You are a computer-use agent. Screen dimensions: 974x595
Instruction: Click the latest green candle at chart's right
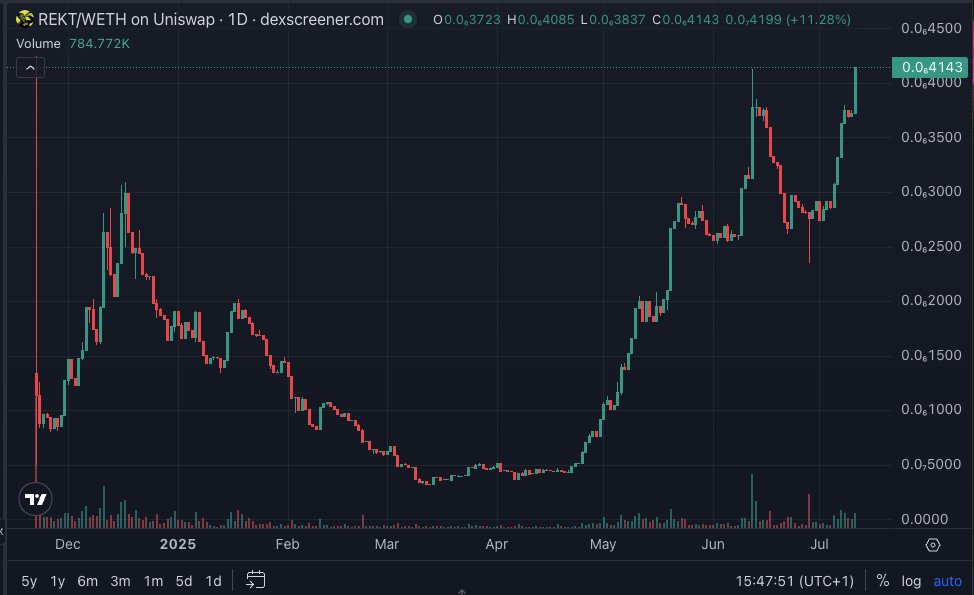tap(855, 91)
